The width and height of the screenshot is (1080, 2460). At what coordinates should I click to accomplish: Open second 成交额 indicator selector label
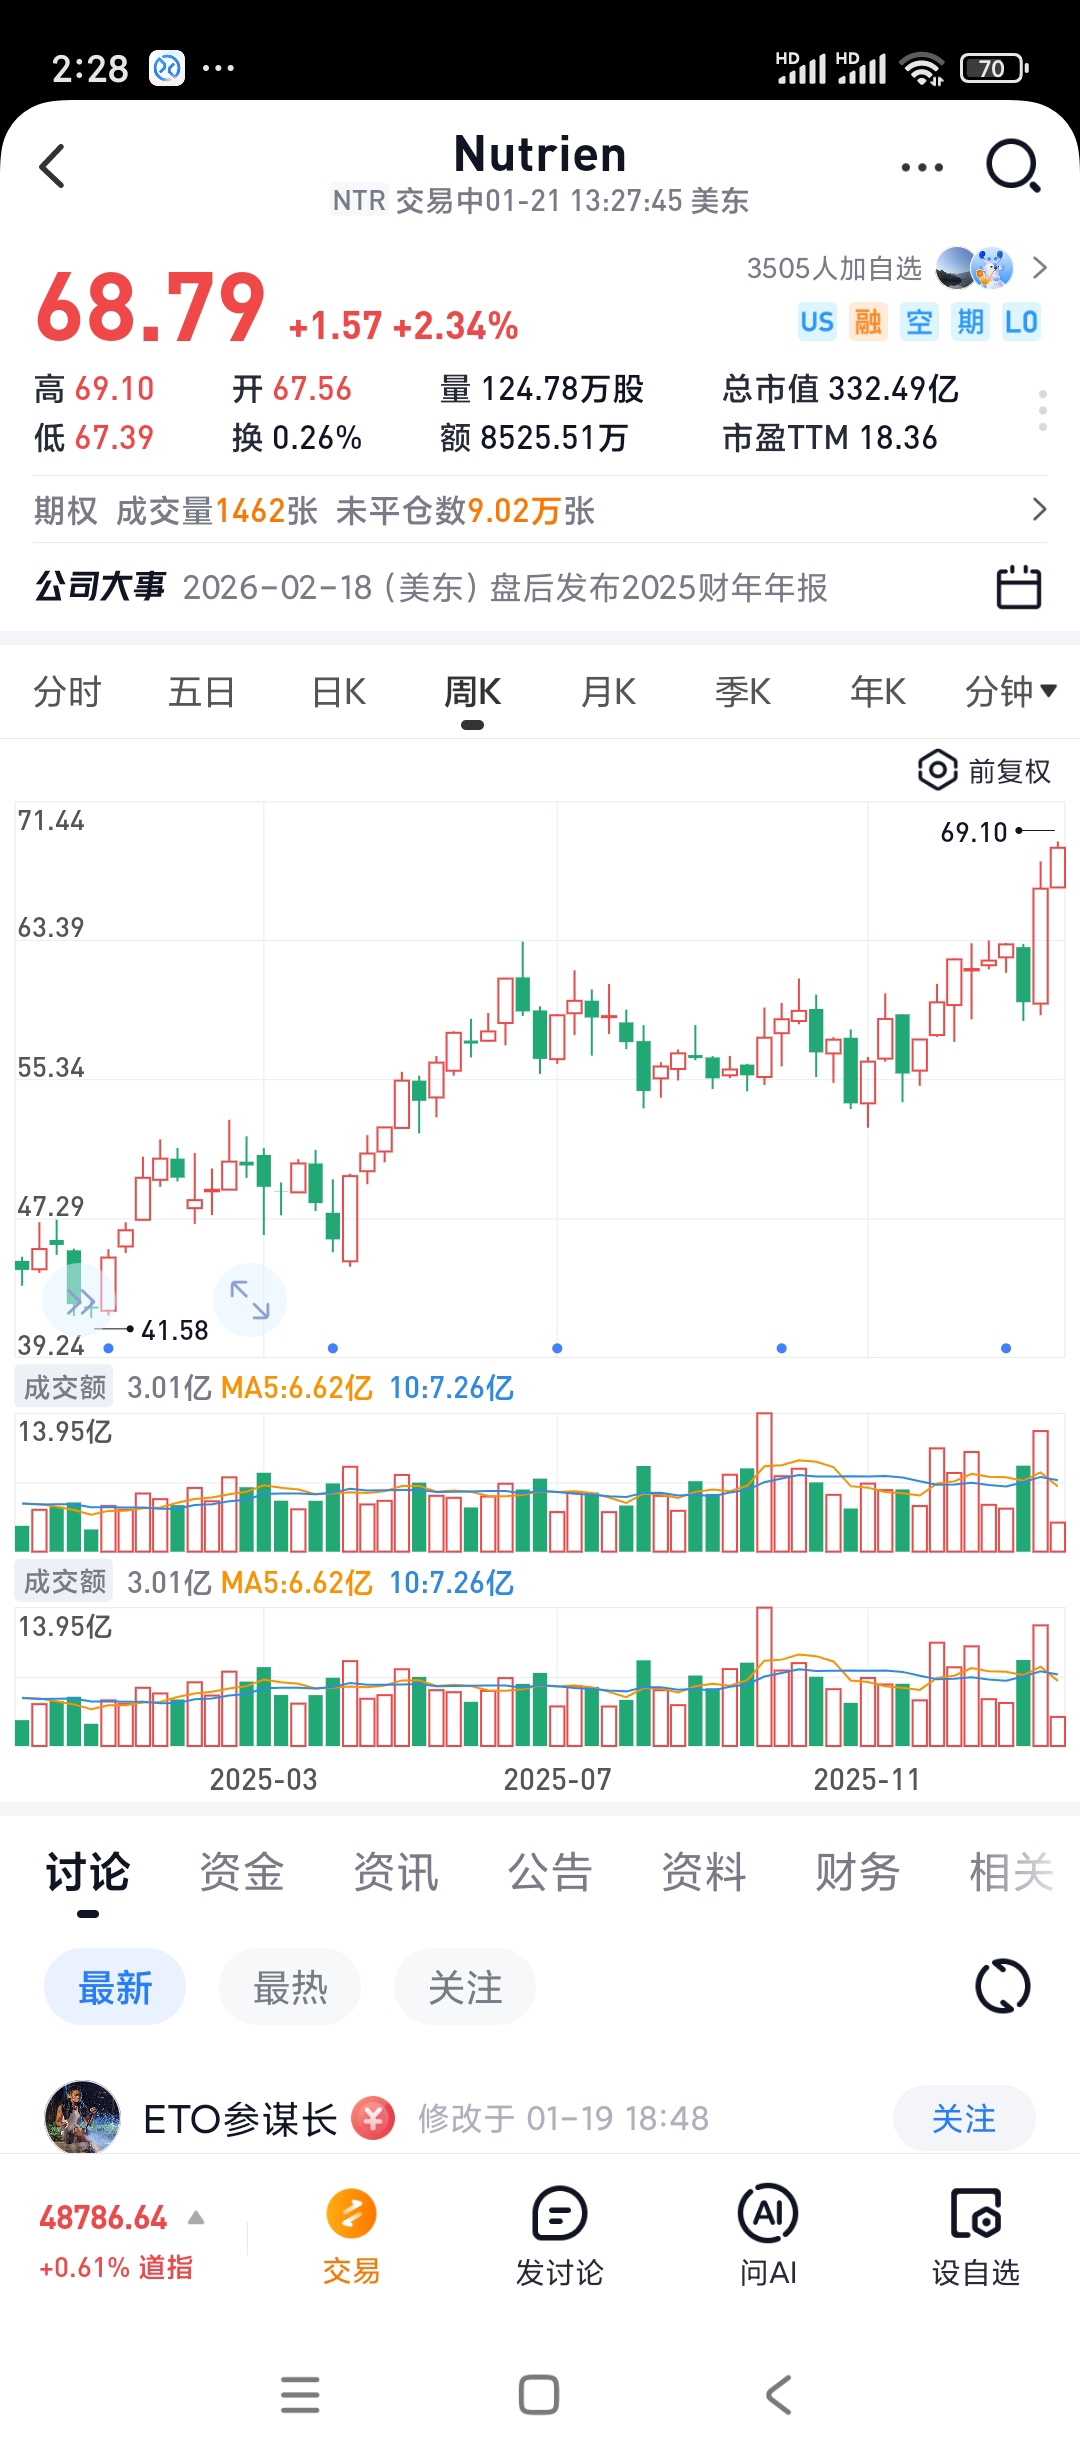click(x=65, y=1582)
